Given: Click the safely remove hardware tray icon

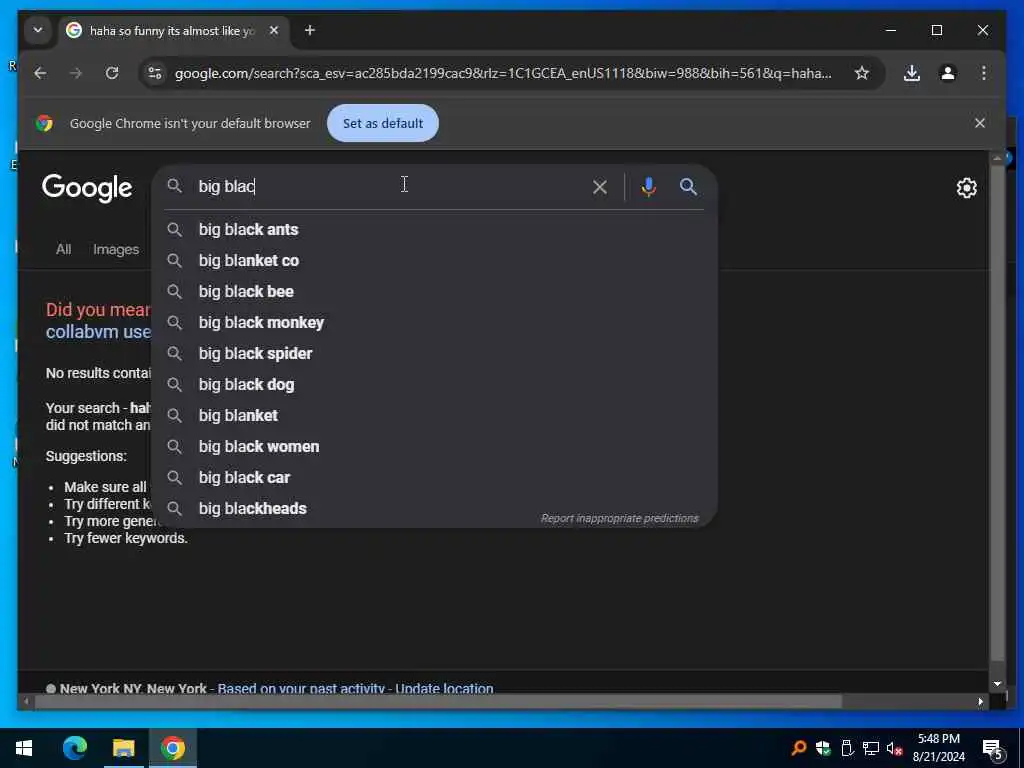Looking at the screenshot, I should click(846, 748).
